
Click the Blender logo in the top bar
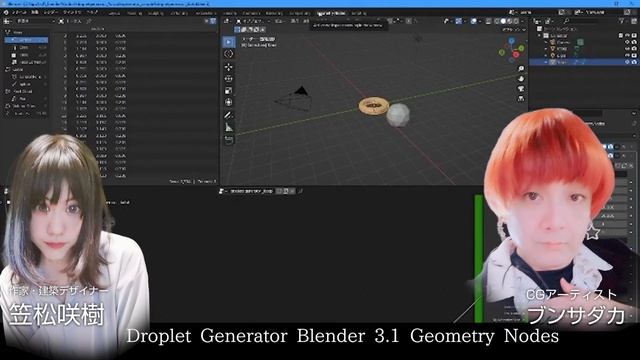[x=6, y=13]
